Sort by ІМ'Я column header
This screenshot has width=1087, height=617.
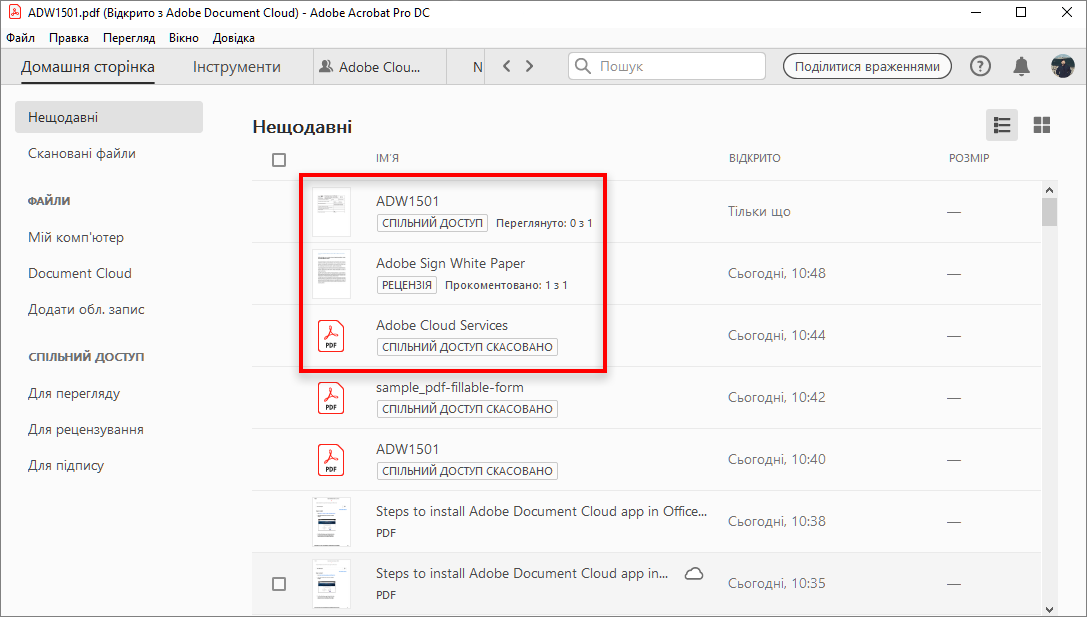[388, 158]
